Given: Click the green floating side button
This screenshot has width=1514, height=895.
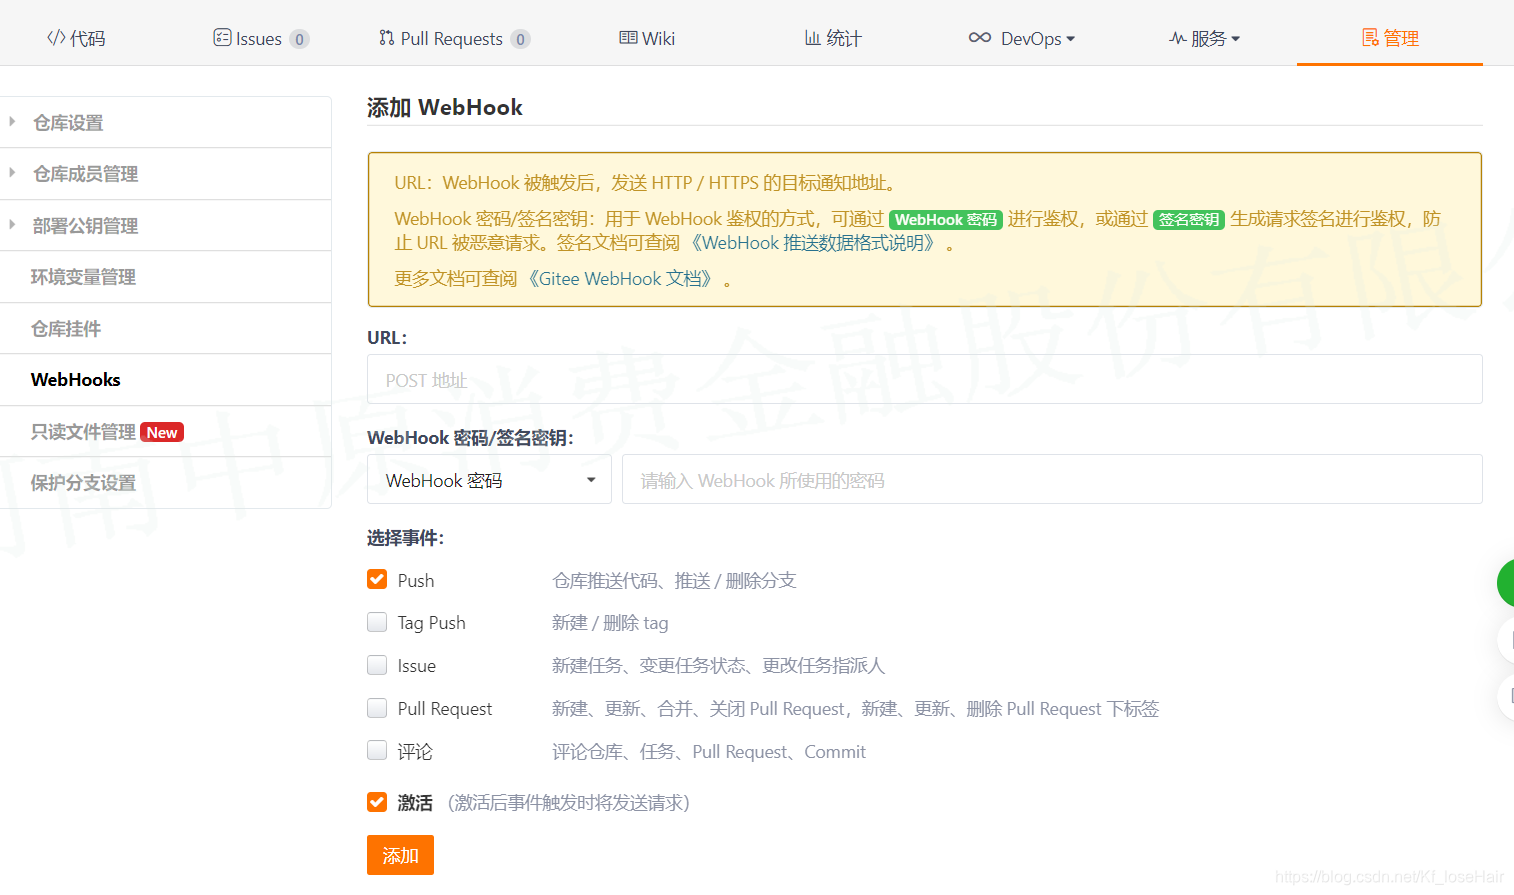Looking at the screenshot, I should 1506,583.
